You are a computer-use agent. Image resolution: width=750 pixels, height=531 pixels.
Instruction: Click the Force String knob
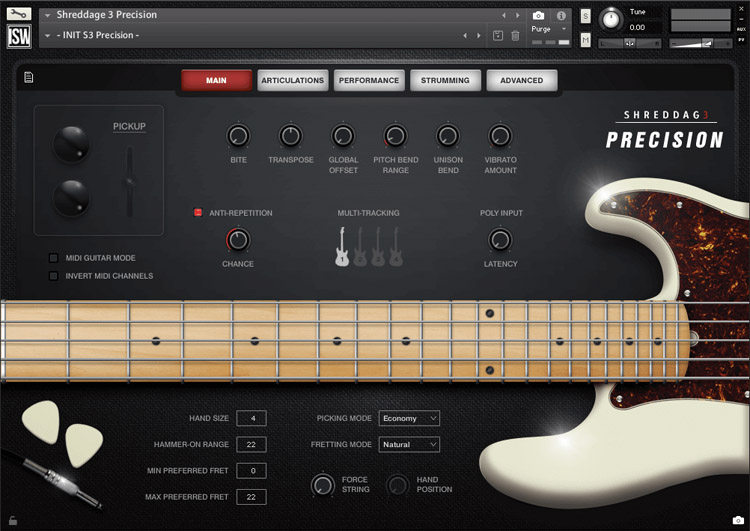click(x=323, y=485)
